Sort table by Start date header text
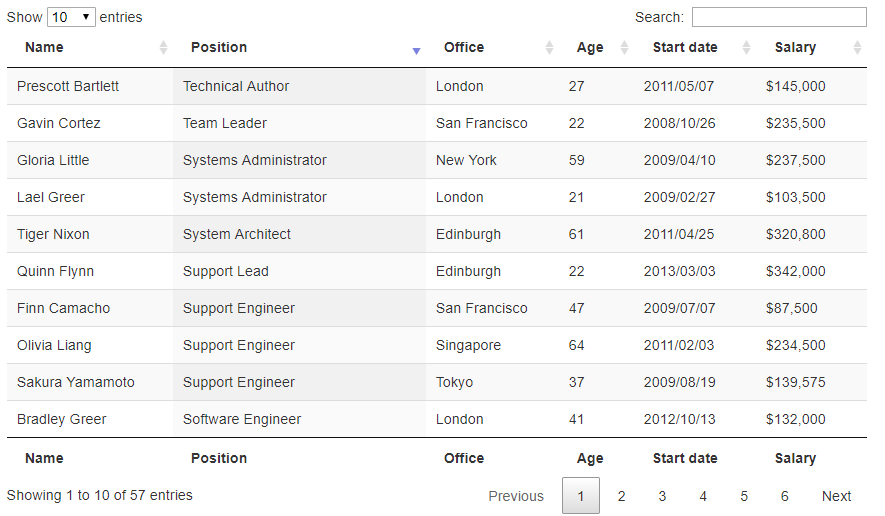 pyautogui.click(x=685, y=48)
